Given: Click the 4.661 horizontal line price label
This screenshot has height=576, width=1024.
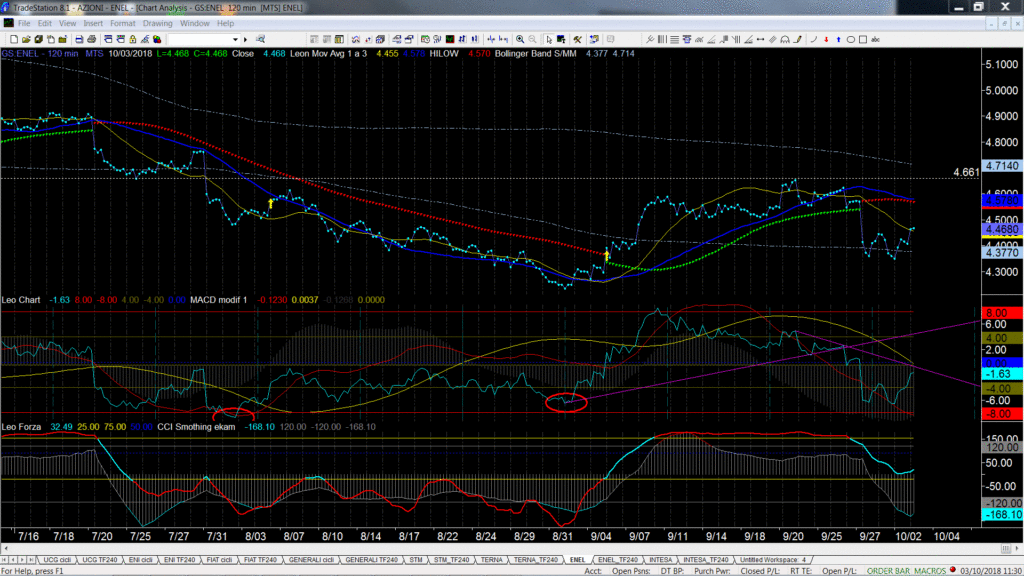Looking at the screenshot, I should 966,172.
